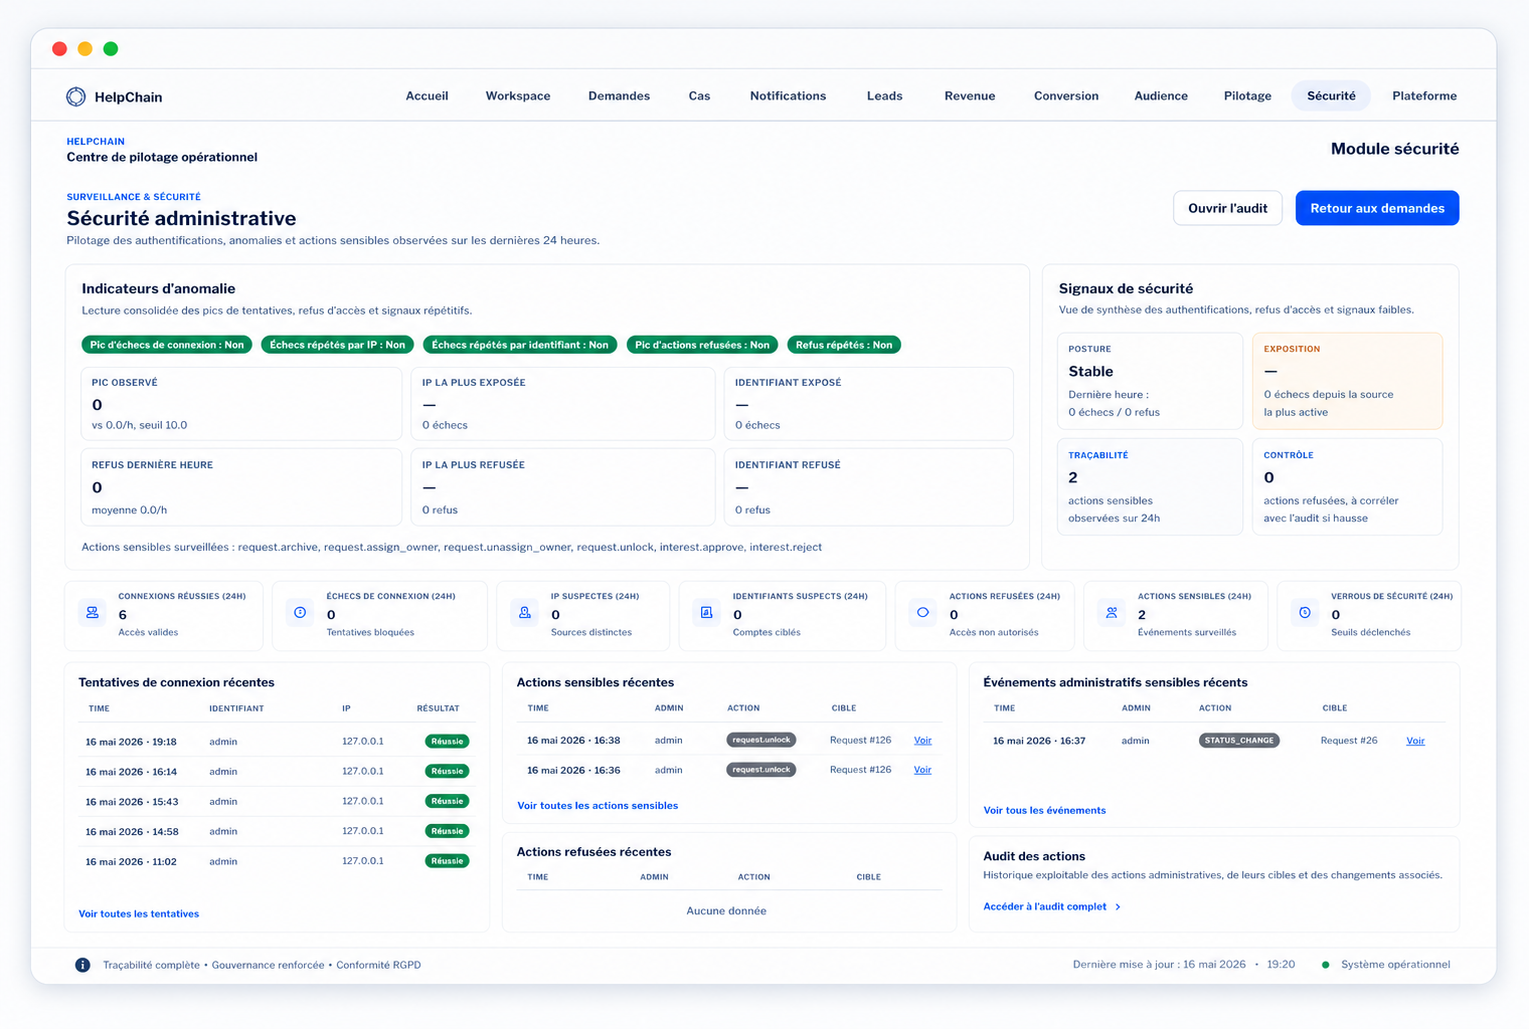The height and width of the screenshot is (1029, 1529).
Task: Click the Réussie badge in the 16:14 row
Action: [447, 772]
